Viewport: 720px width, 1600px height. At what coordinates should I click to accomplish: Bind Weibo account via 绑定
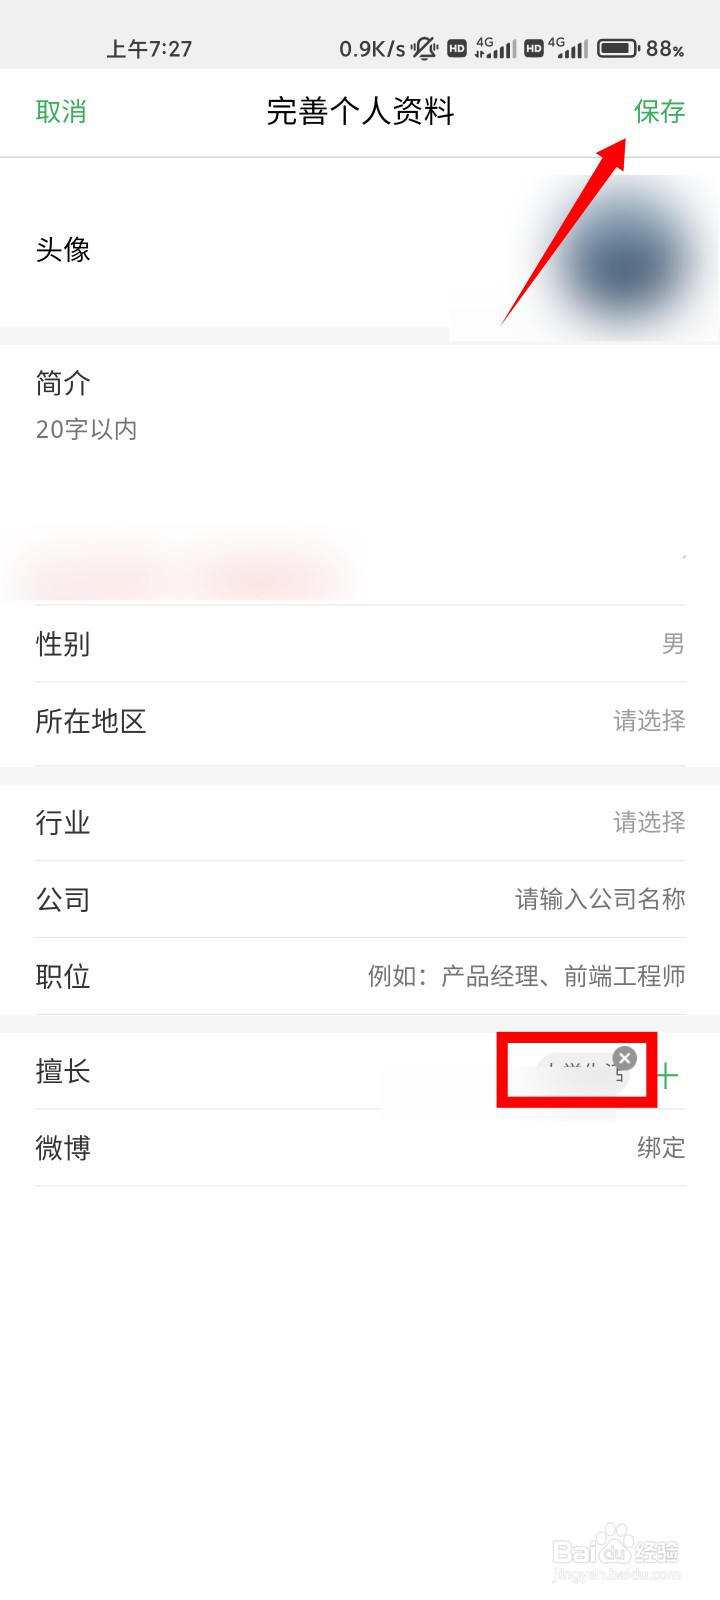(x=661, y=1147)
